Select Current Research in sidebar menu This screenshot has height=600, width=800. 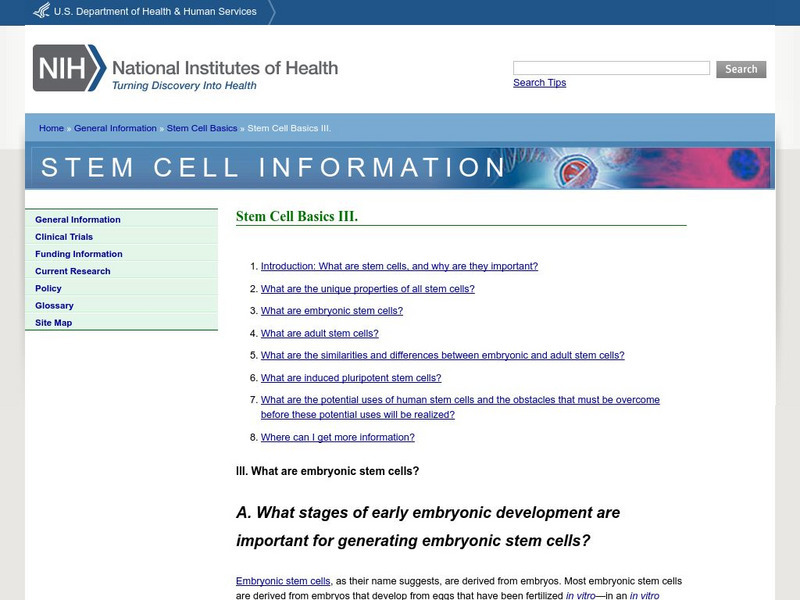(72, 271)
